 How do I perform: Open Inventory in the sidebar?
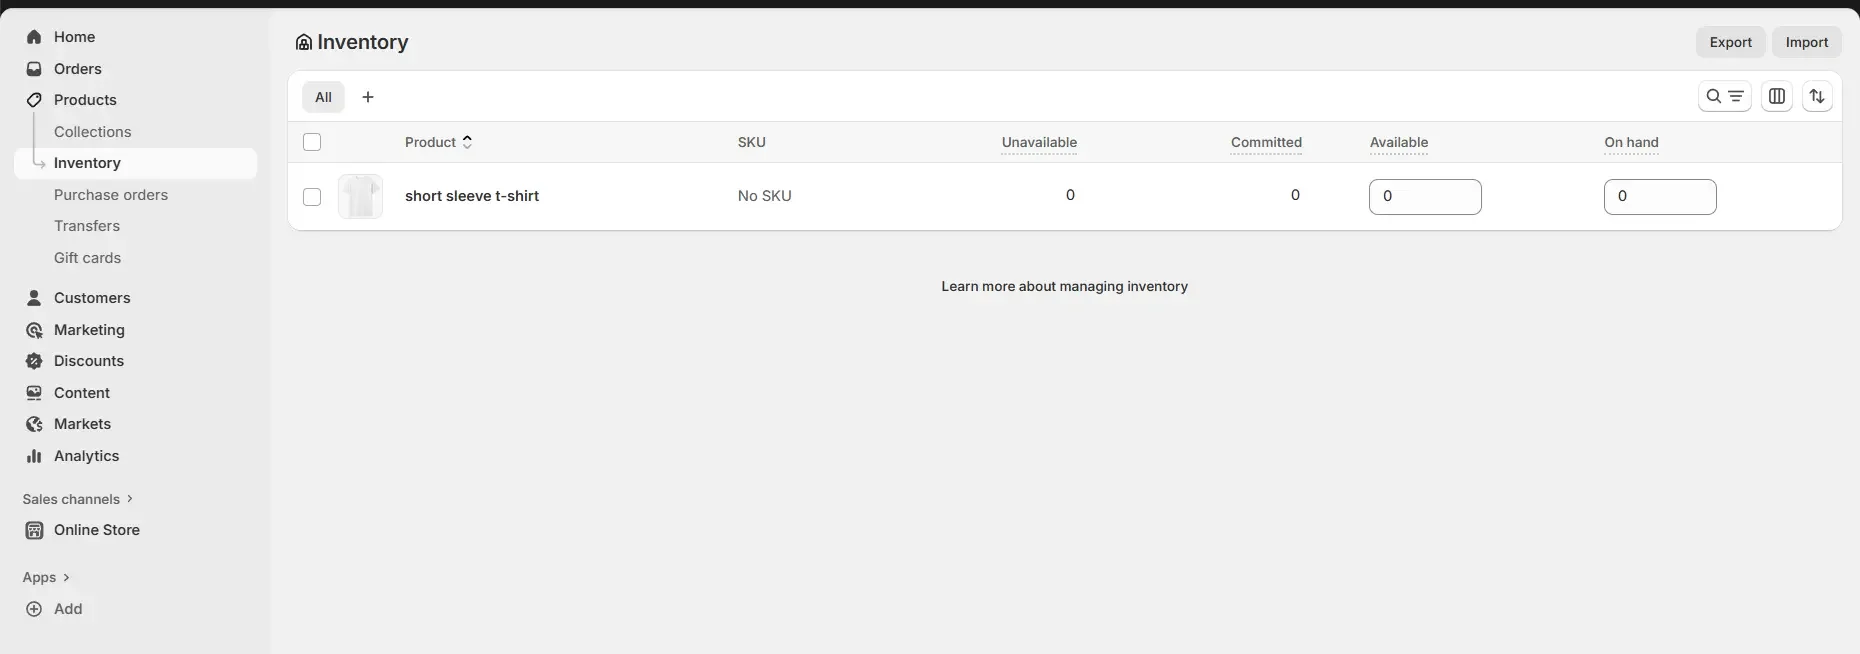[x=136, y=163]
